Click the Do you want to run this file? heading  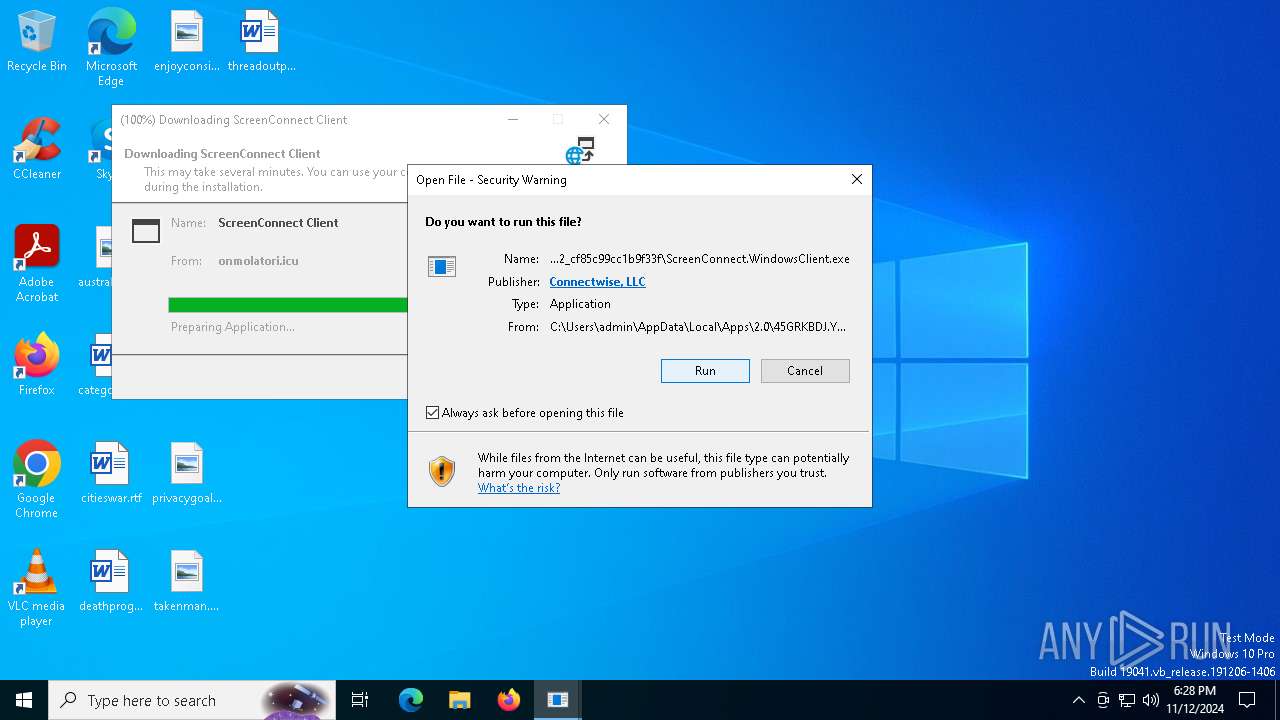[x=503, y=222]
